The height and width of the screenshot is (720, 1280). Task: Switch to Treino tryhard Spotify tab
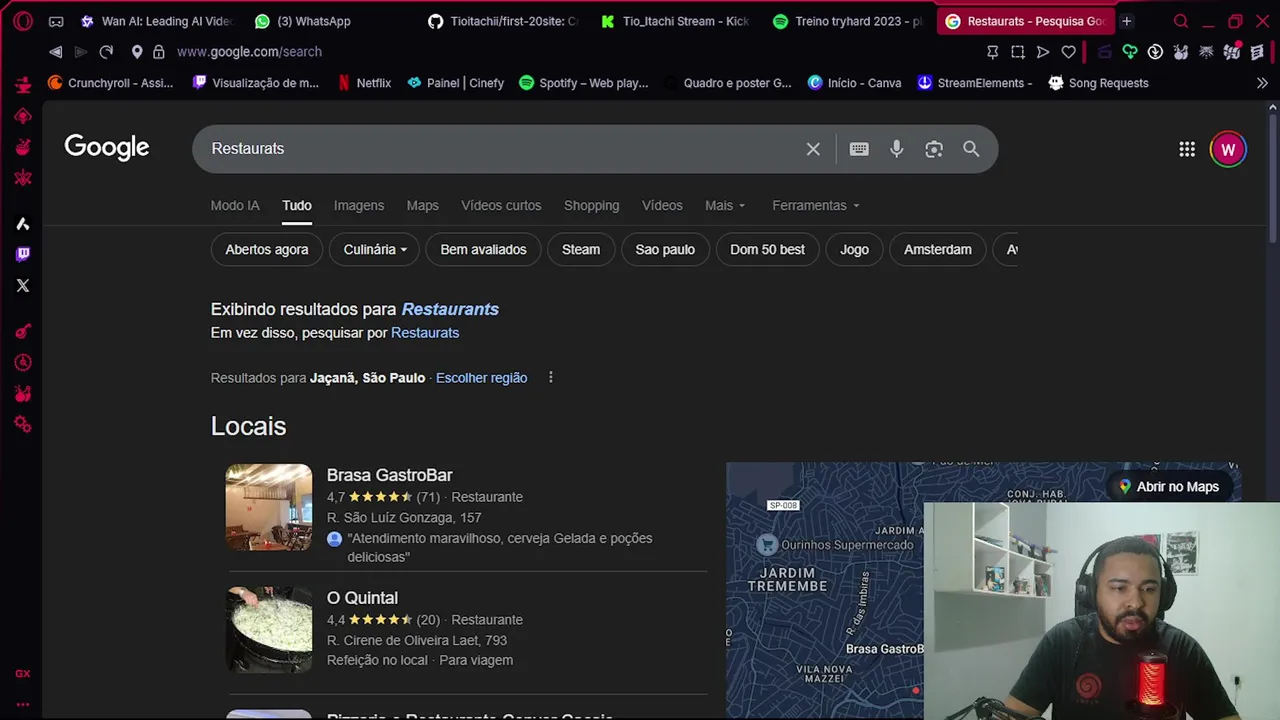(x=849, y=21)
